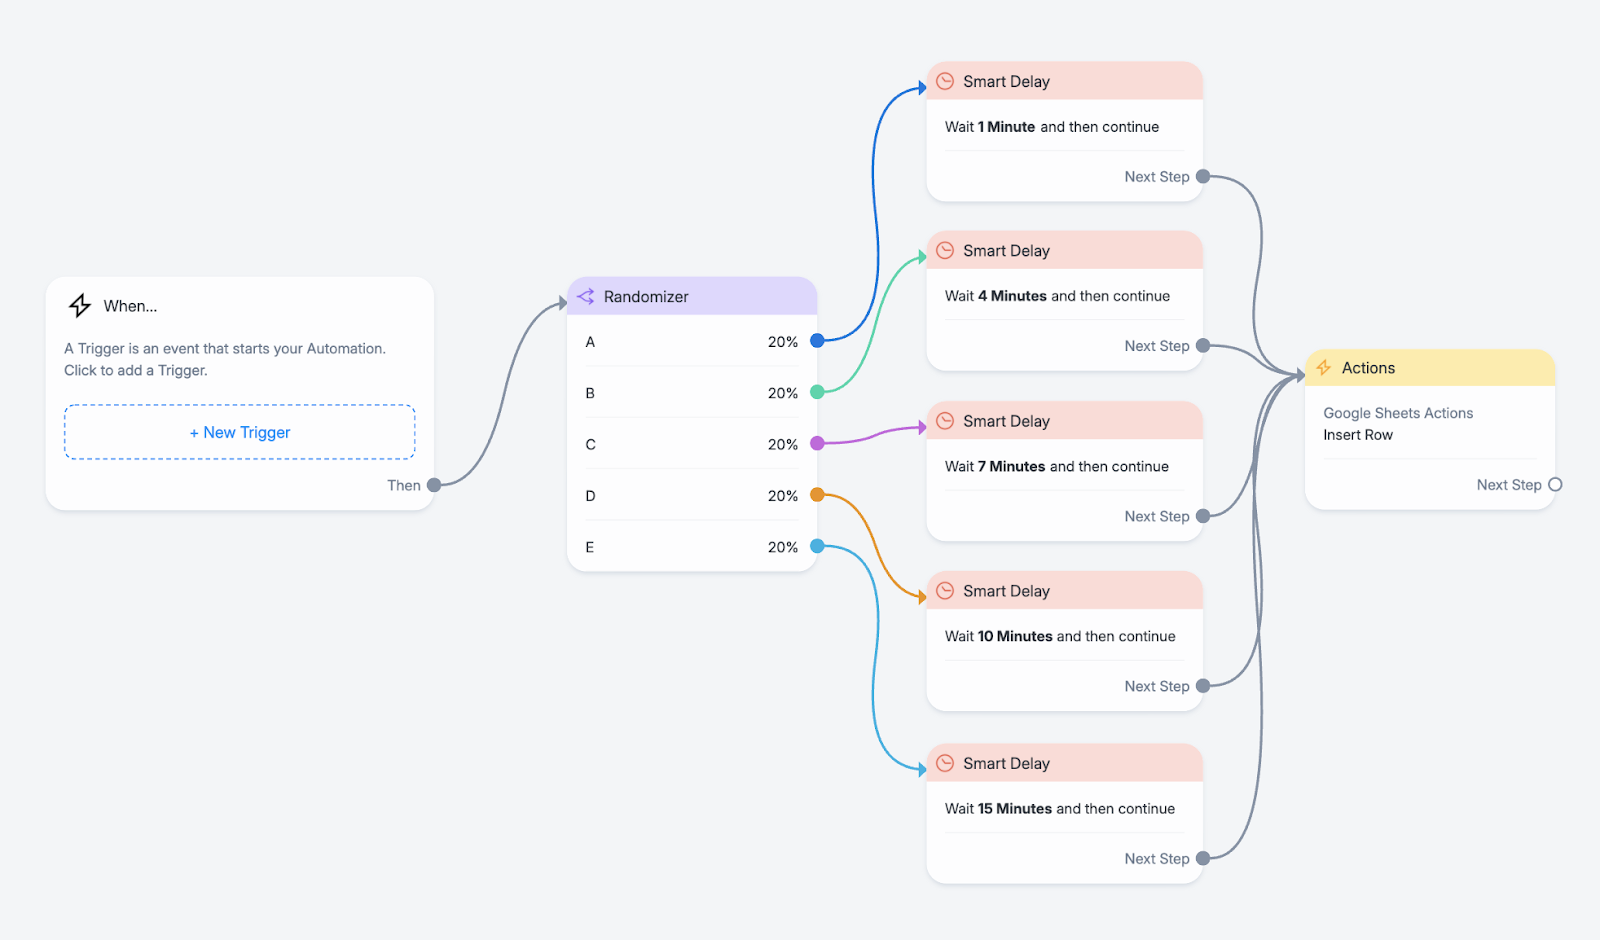Viewport: 1600px width, 940px height.
Task: Open the Google Sheets Insert Row action
Action: pos(1397,424)
